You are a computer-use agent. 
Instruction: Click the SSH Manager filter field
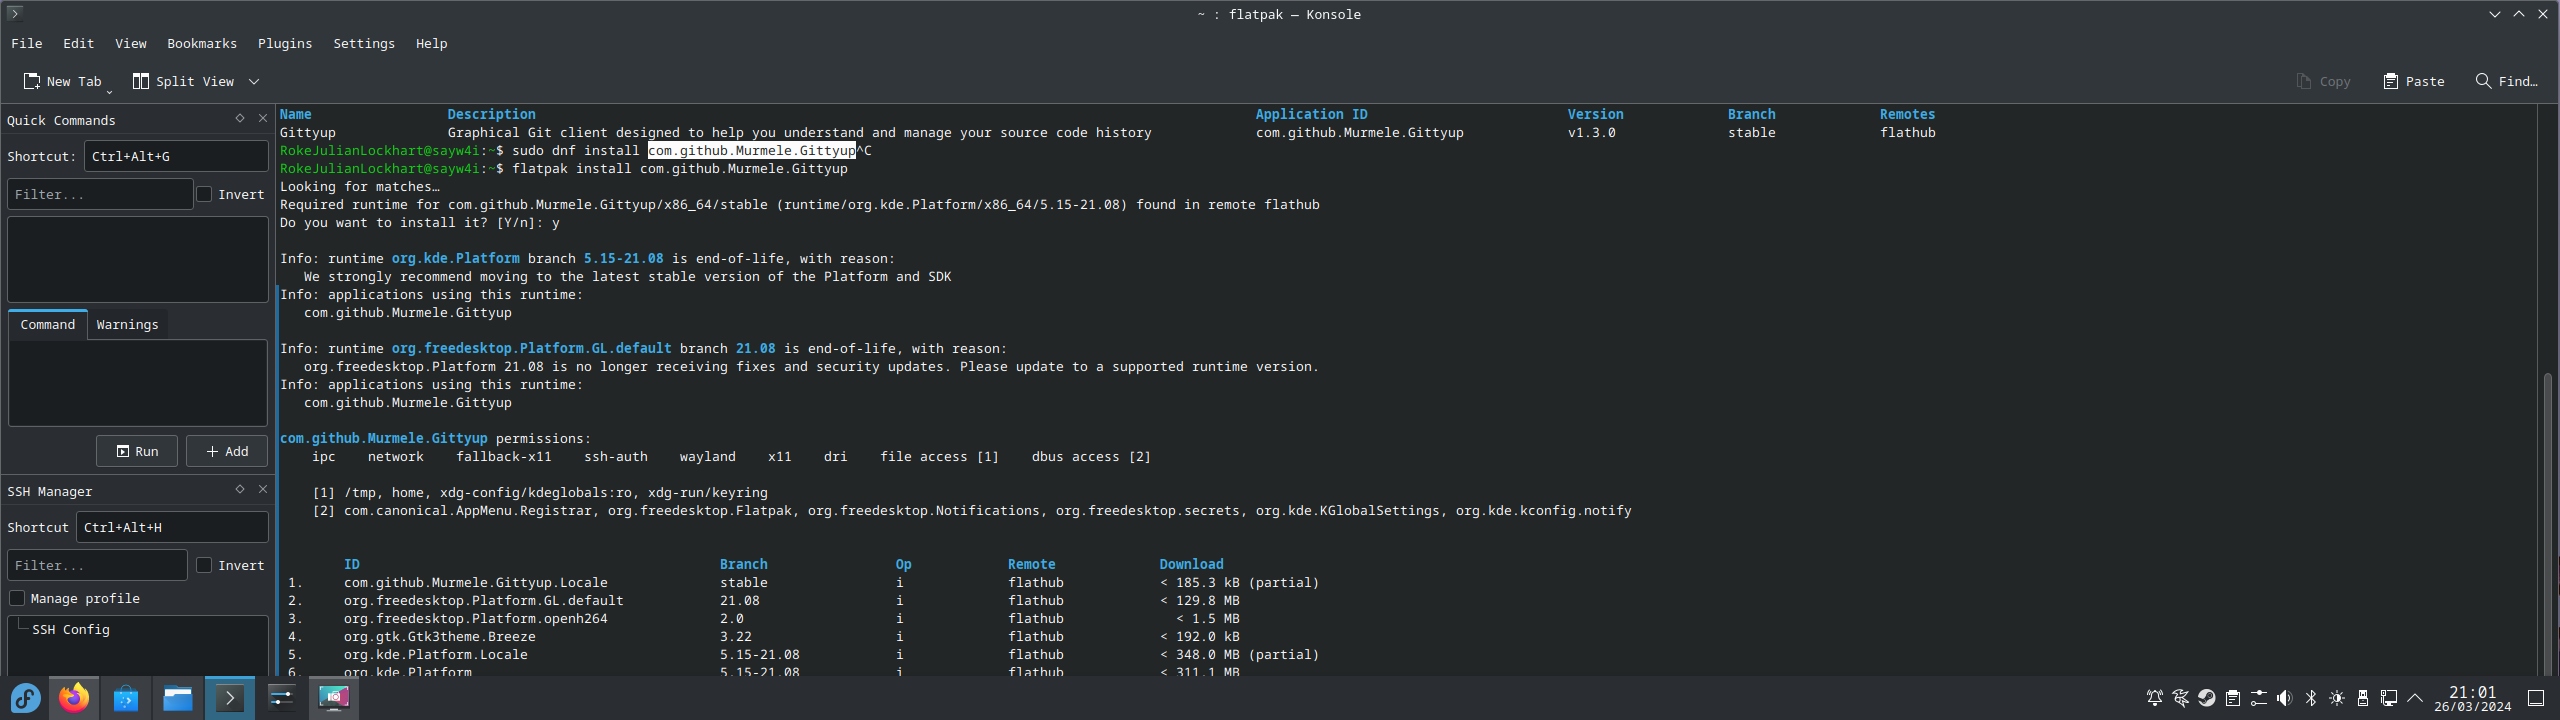pos(97,565)
